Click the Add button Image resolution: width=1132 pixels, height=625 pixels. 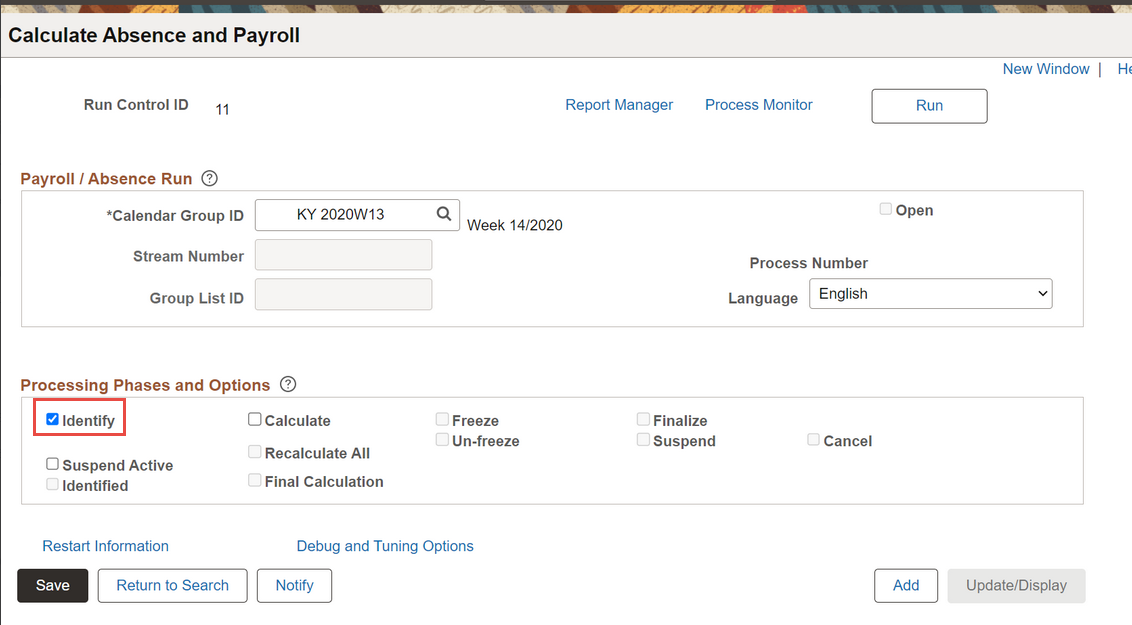pyautogui.click(x=905, y=585)
